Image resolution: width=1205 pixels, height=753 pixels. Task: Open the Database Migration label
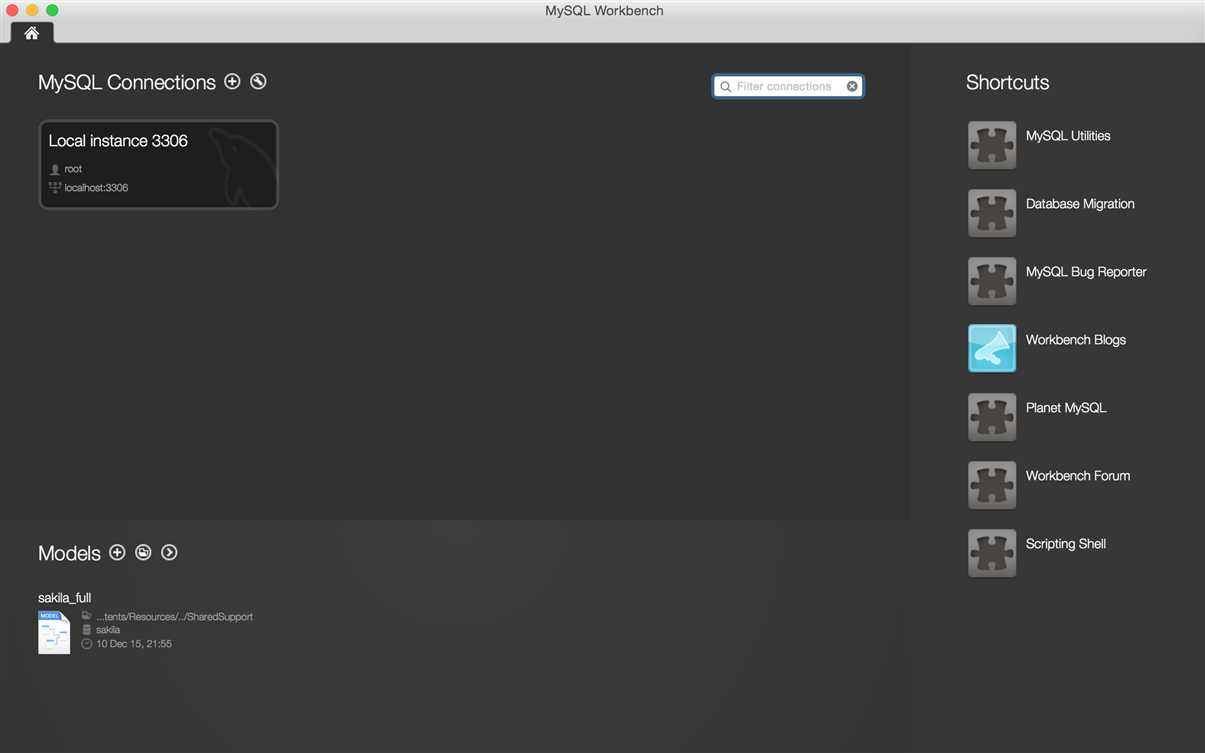tap(1080, 204)
